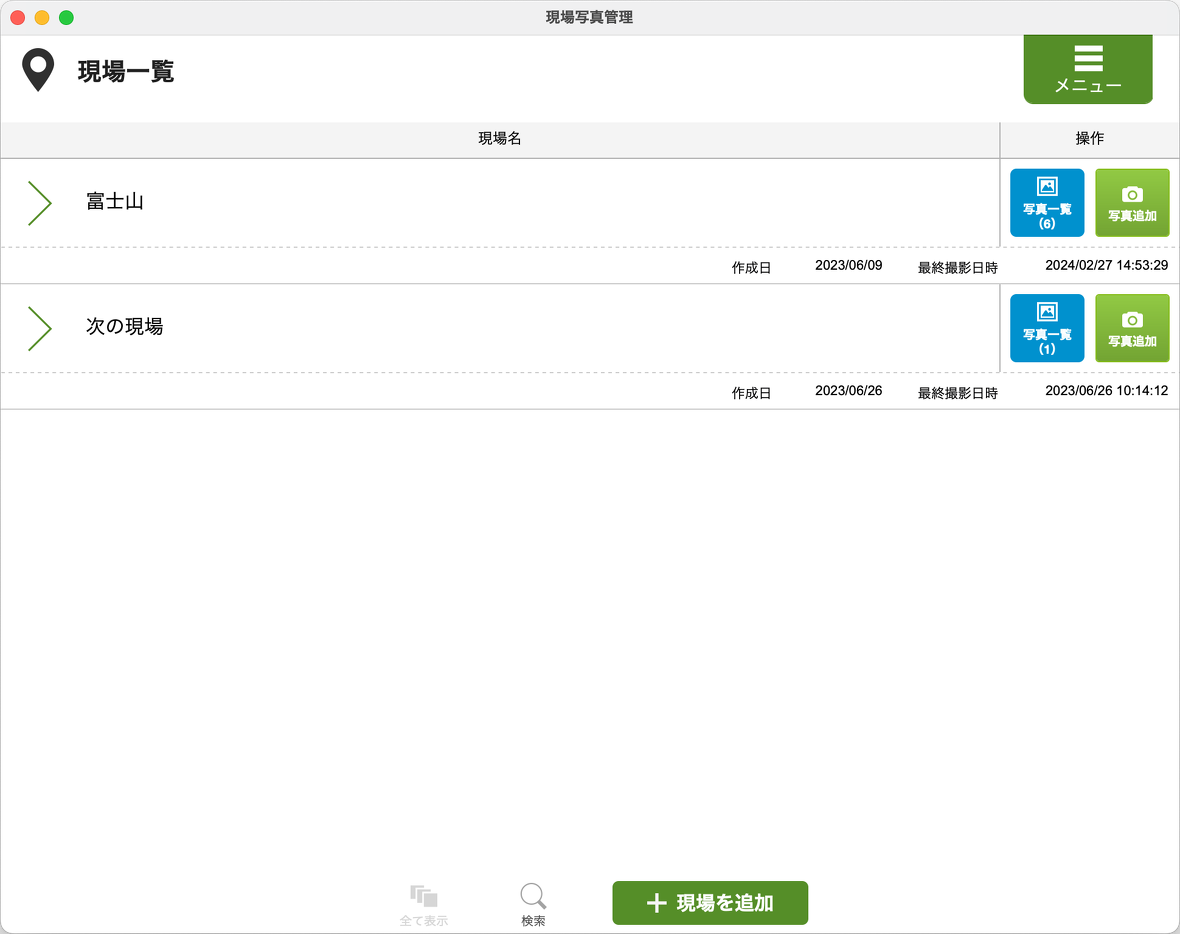Open the green メニュー hamburger menu
Image resolution: width=1180 pixels, height=934 pixels.
(x=1088, y=69)
